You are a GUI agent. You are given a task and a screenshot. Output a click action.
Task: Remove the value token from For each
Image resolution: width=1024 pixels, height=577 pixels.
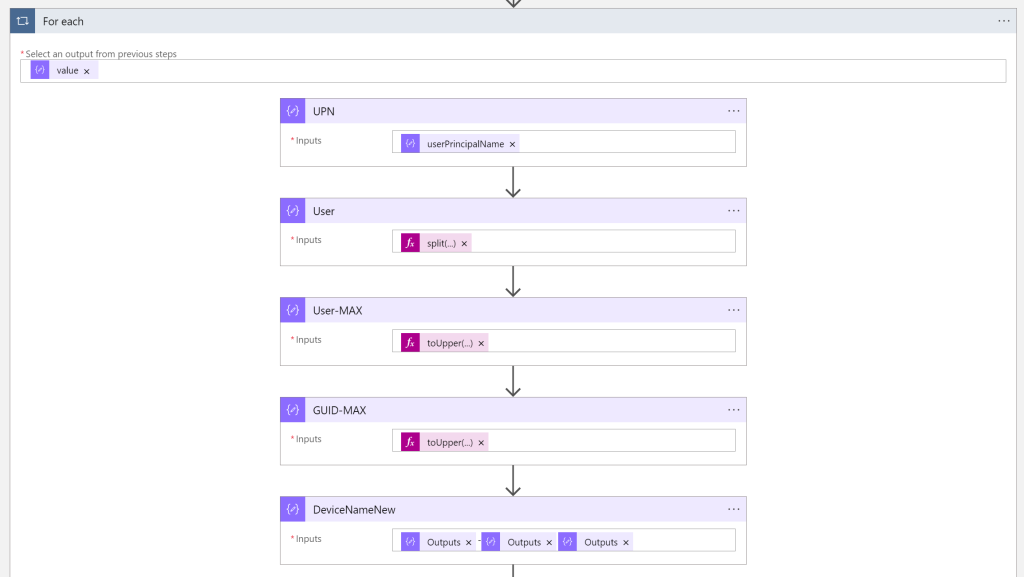87,71
